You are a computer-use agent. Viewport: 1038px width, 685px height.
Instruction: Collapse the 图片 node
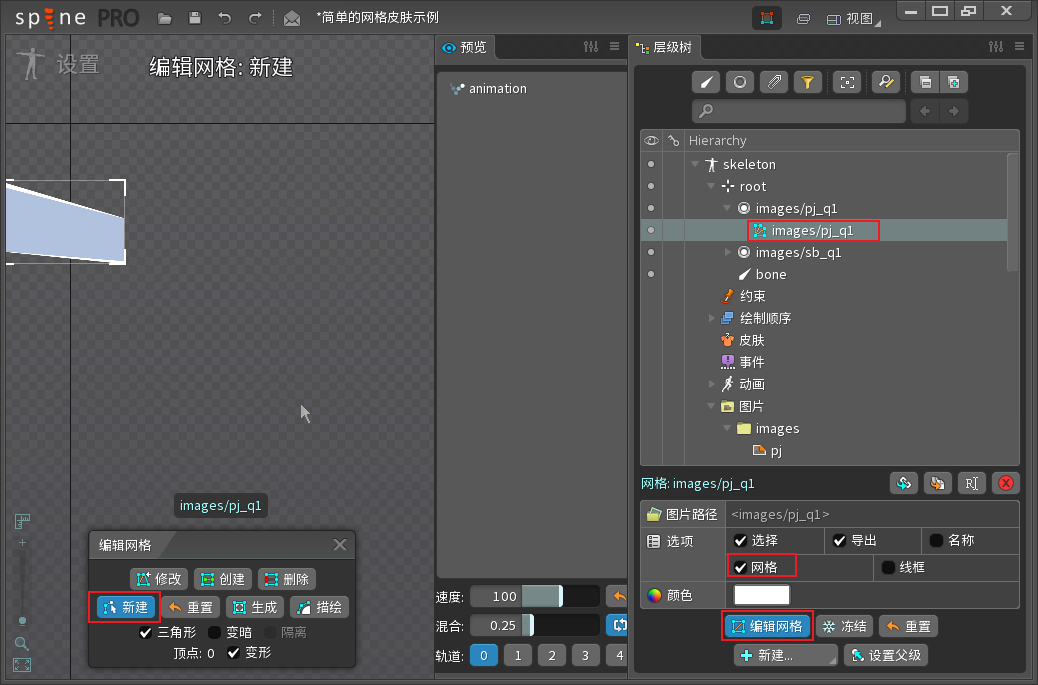[x=711, y=406]
